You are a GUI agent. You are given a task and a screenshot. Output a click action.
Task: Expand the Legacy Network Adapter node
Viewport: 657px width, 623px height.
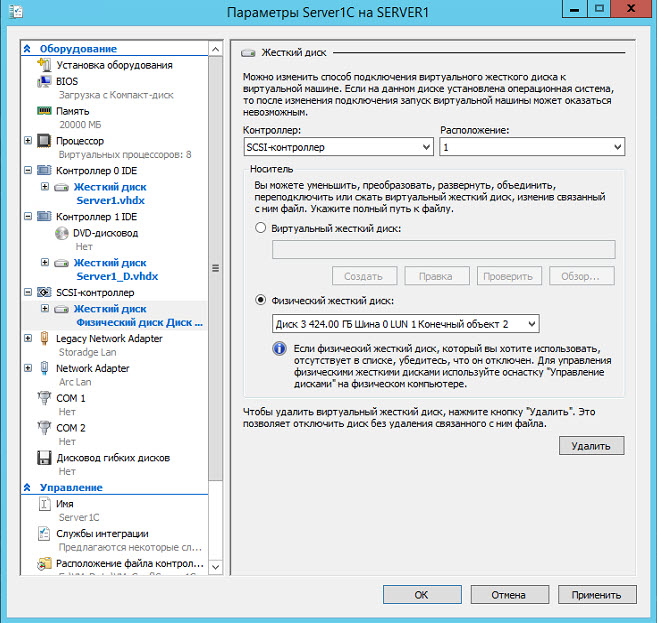[28, 338]
